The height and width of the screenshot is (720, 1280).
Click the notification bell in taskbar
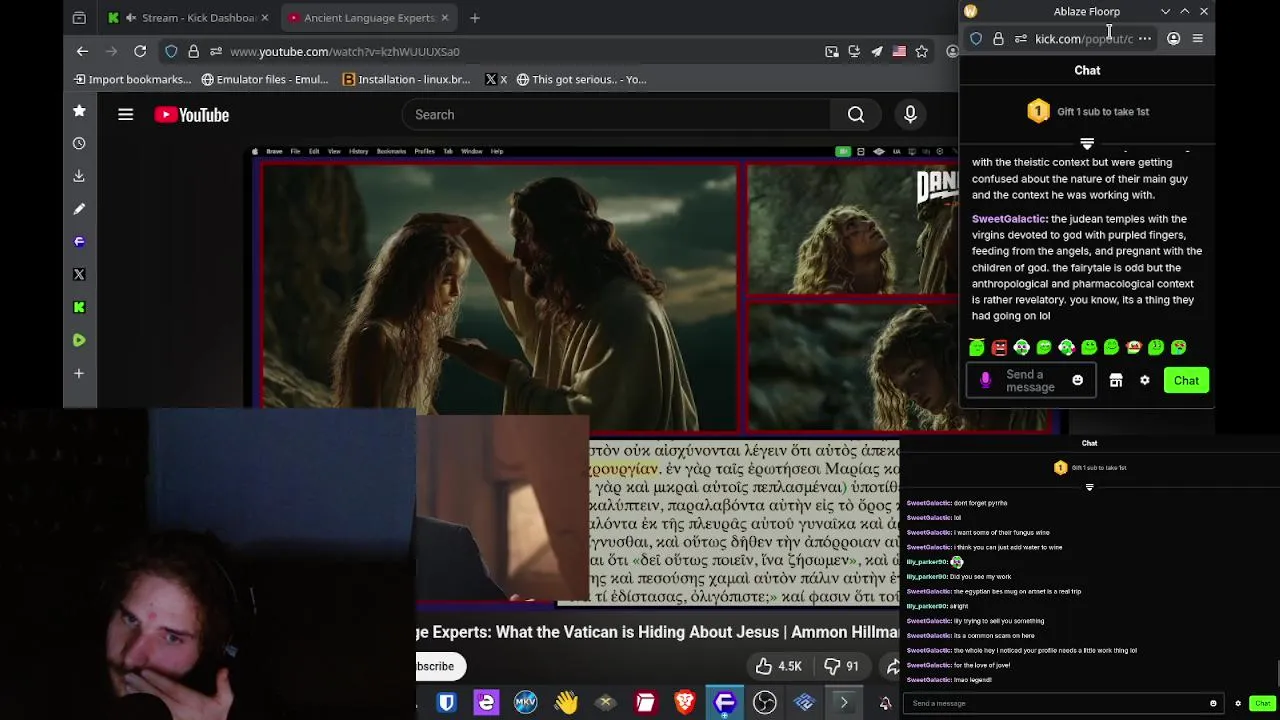[x=885, y=704]
